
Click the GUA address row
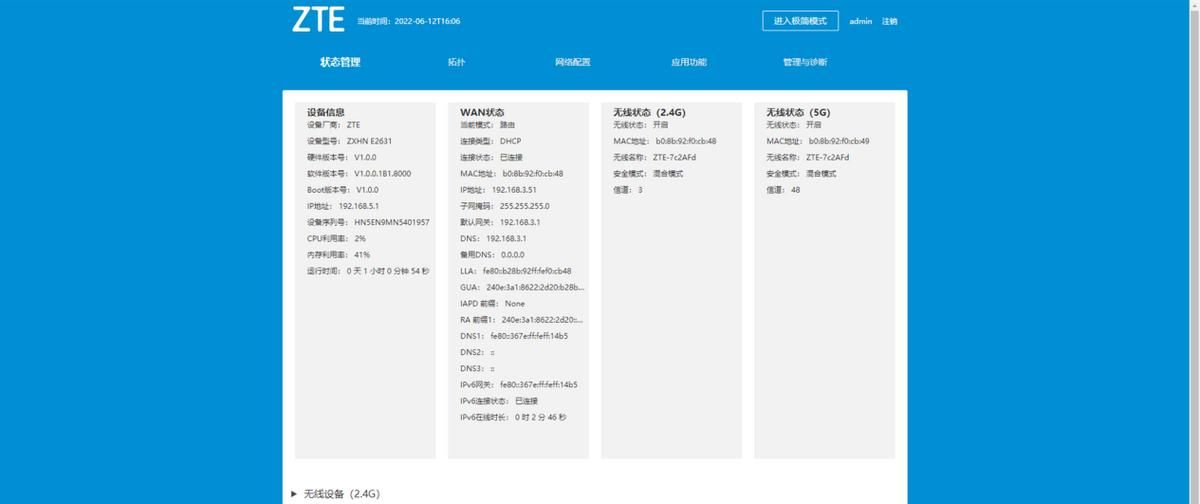point(522,287)
